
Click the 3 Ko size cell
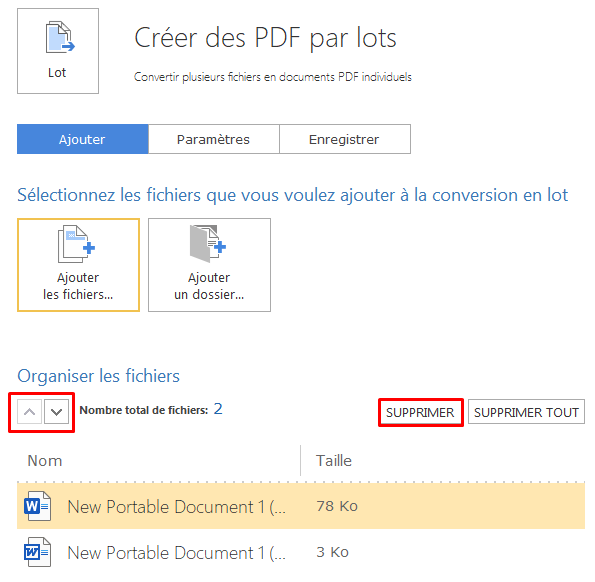coord(332,552)
